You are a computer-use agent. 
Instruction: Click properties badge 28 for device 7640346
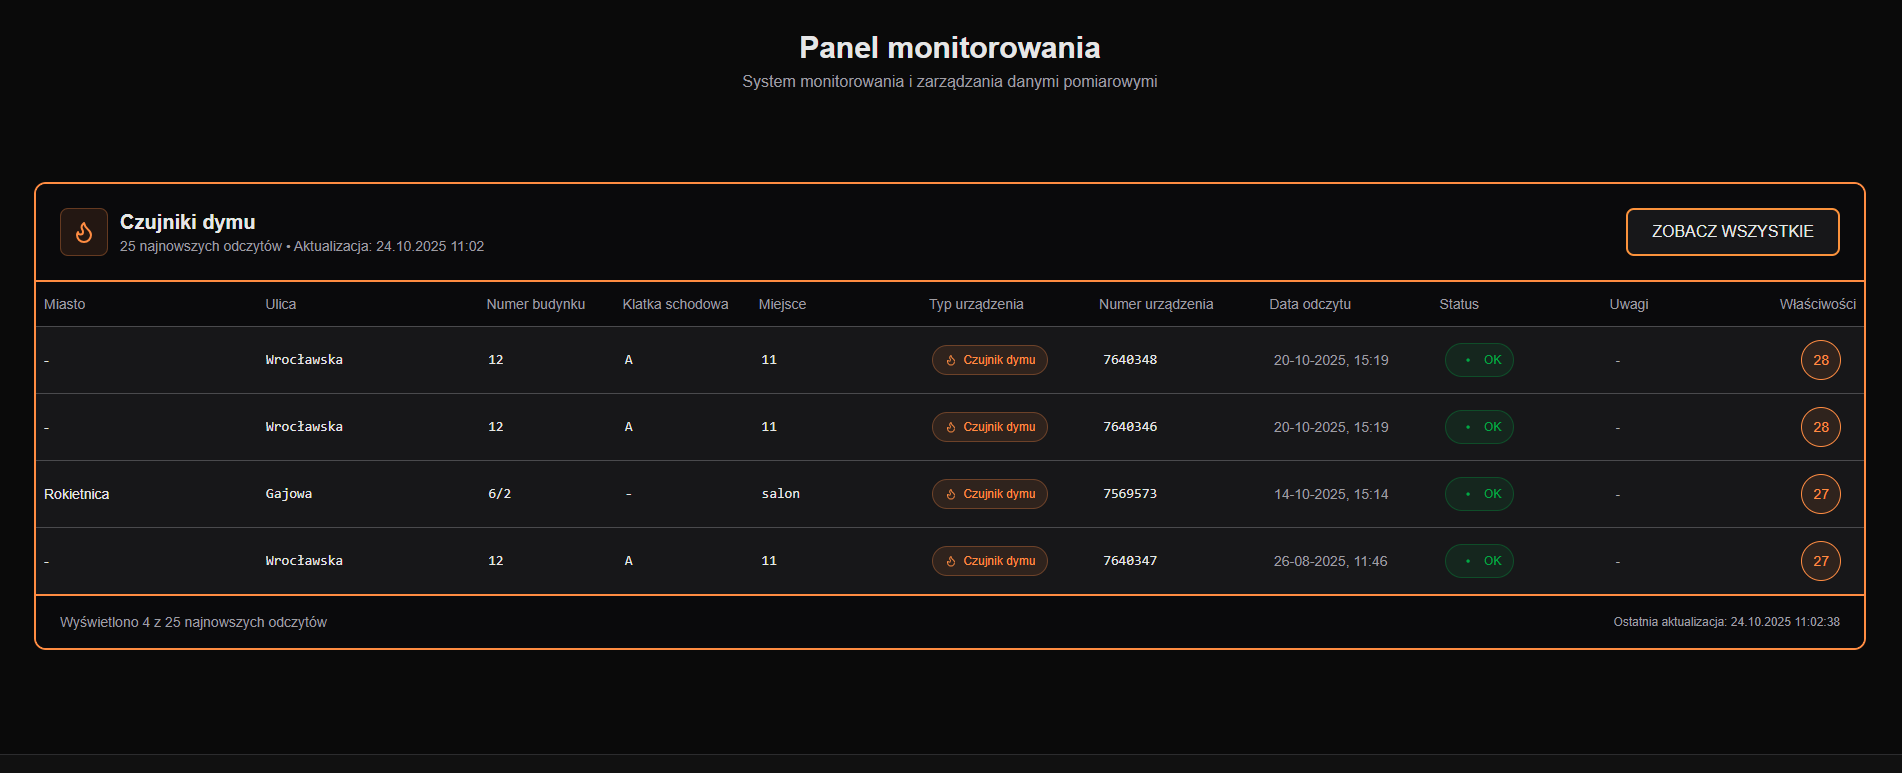point(1820,427)
